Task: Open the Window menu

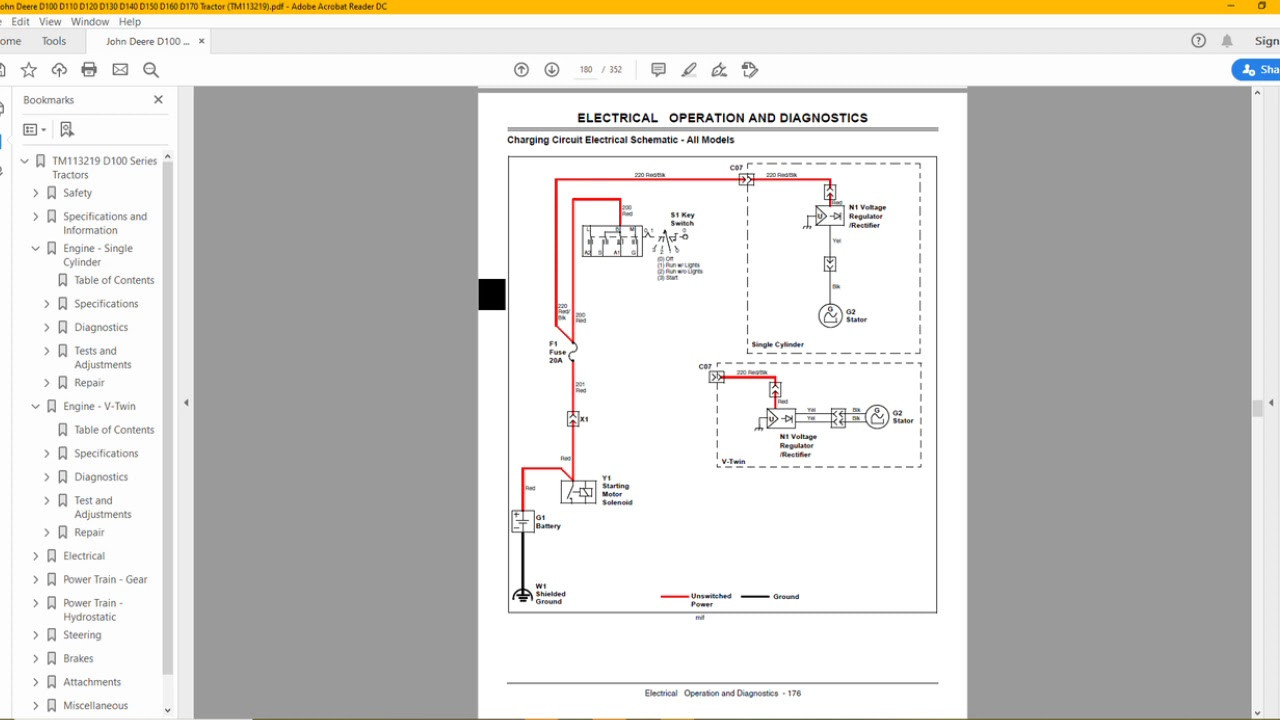Action: point(90,22)
